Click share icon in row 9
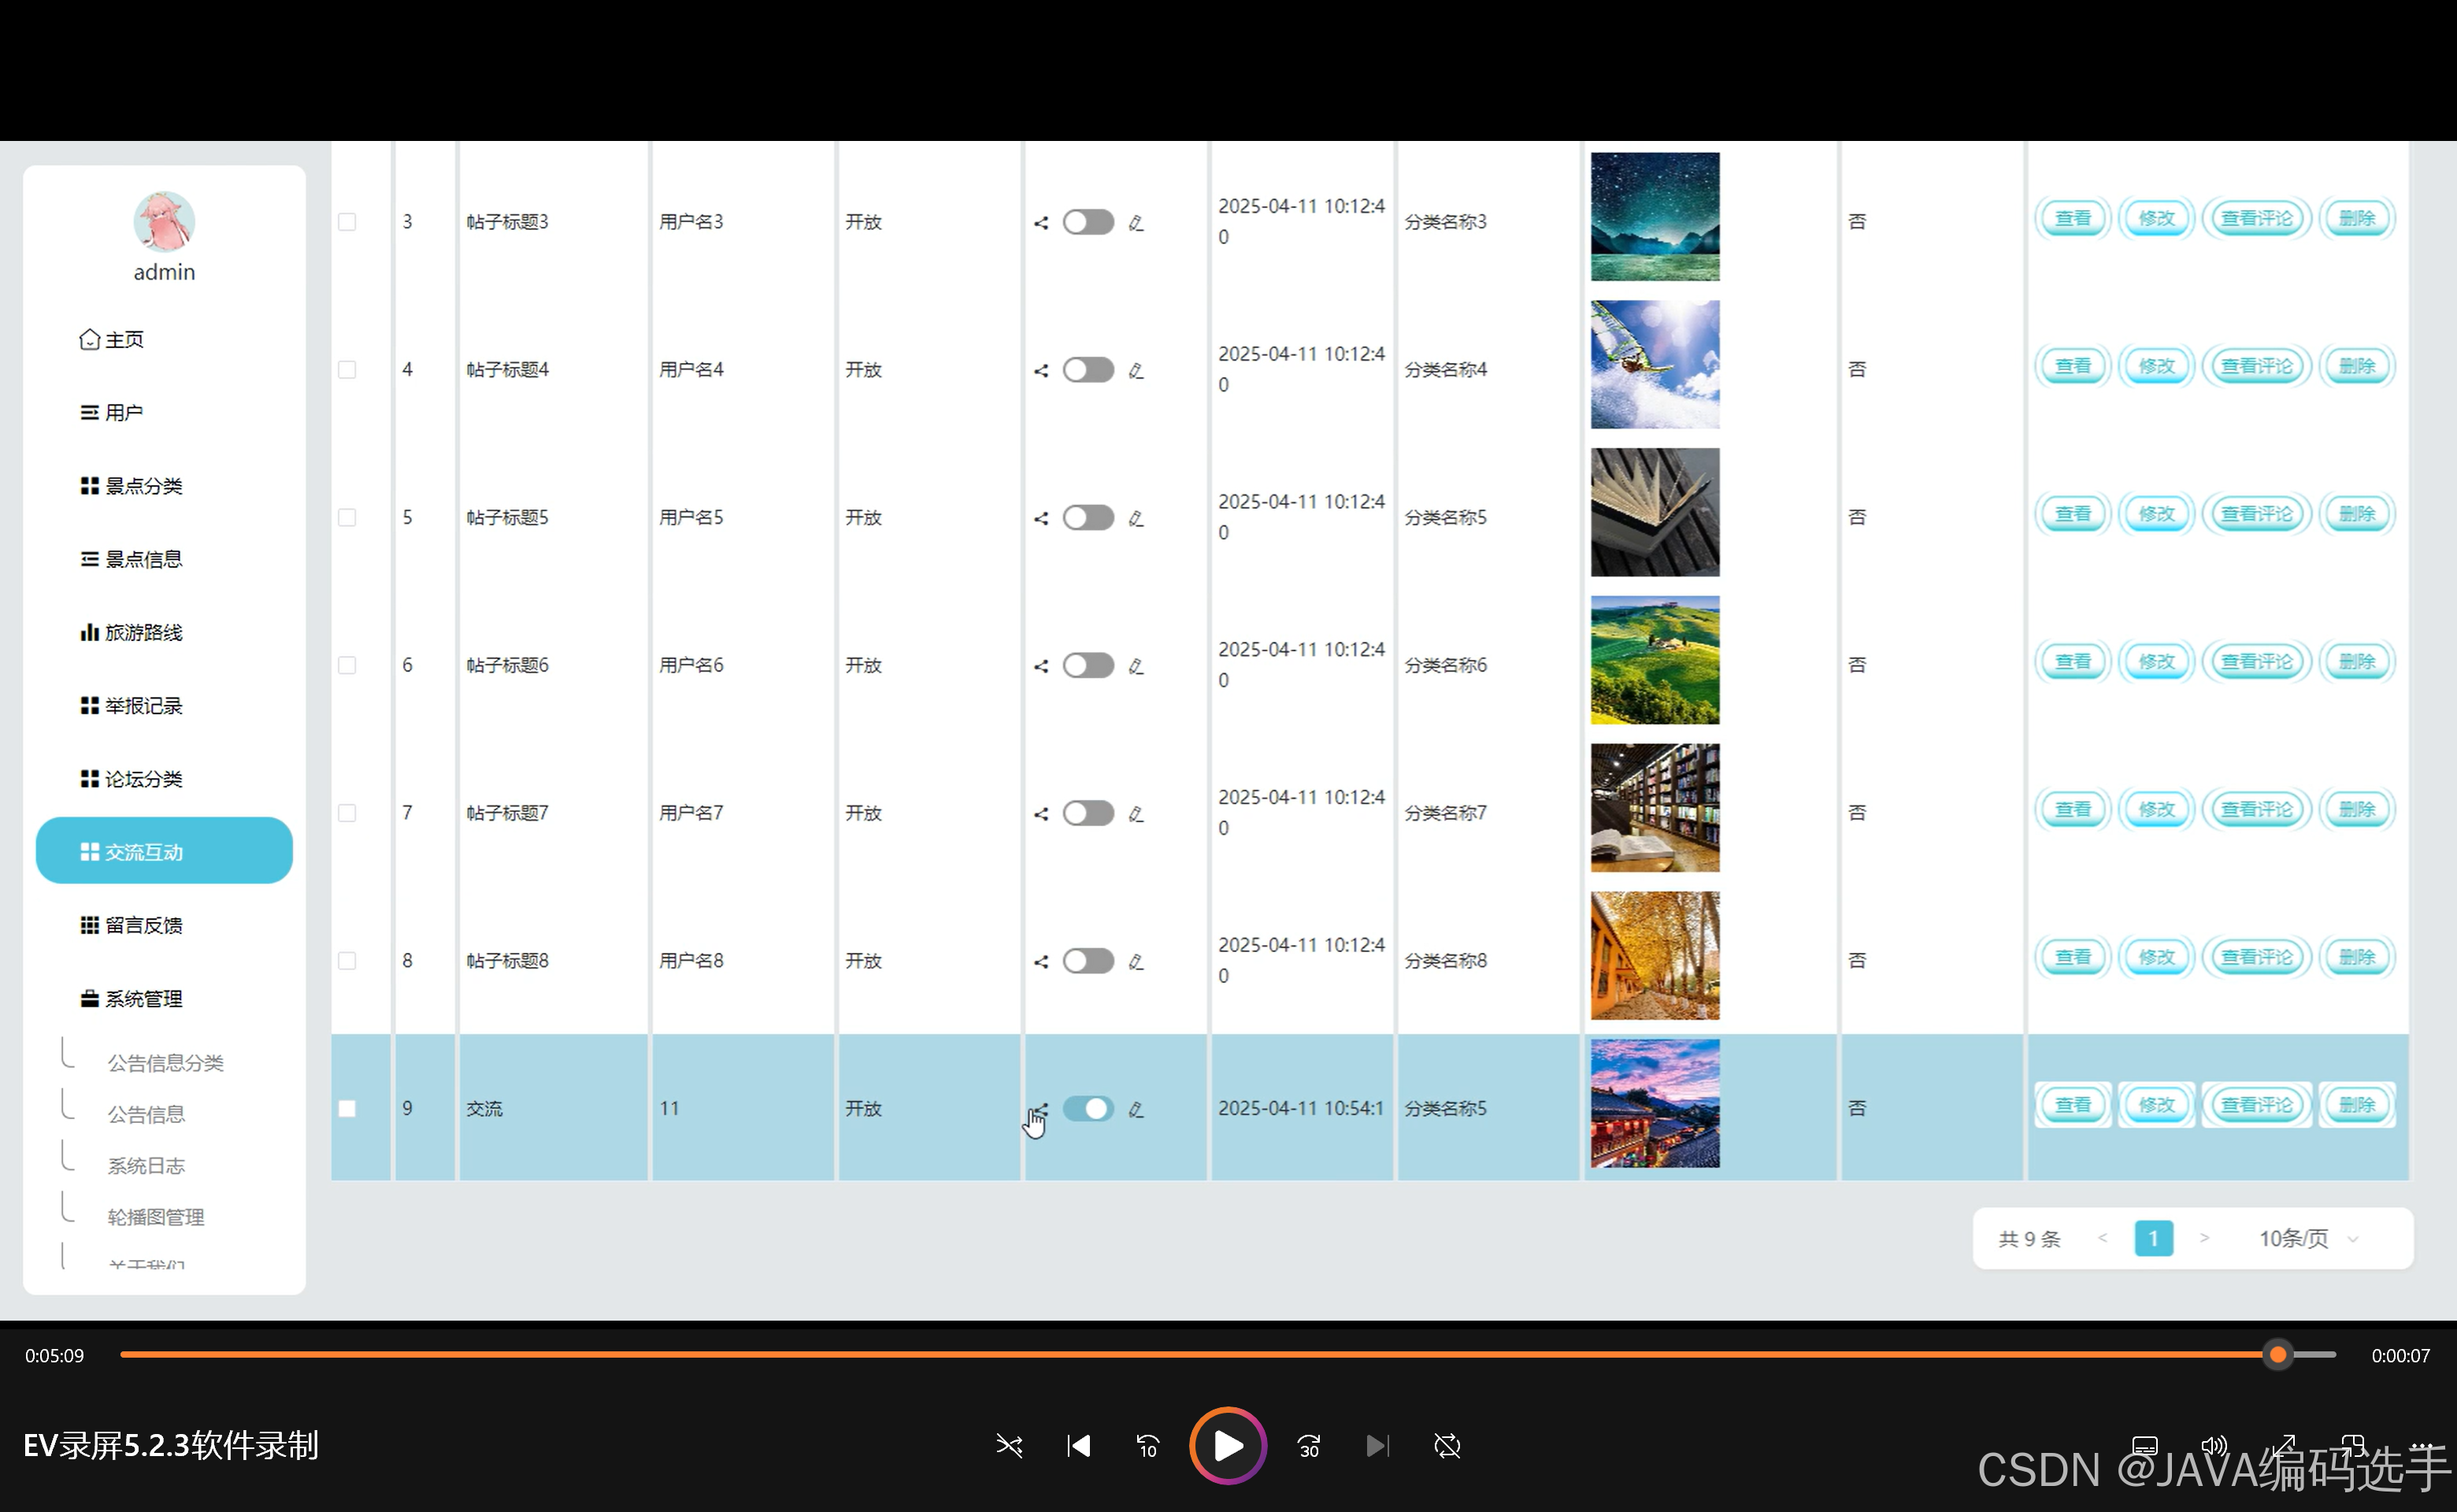The image size is (2457, 1512). pyautogui.click(x=1041, y=1109)
